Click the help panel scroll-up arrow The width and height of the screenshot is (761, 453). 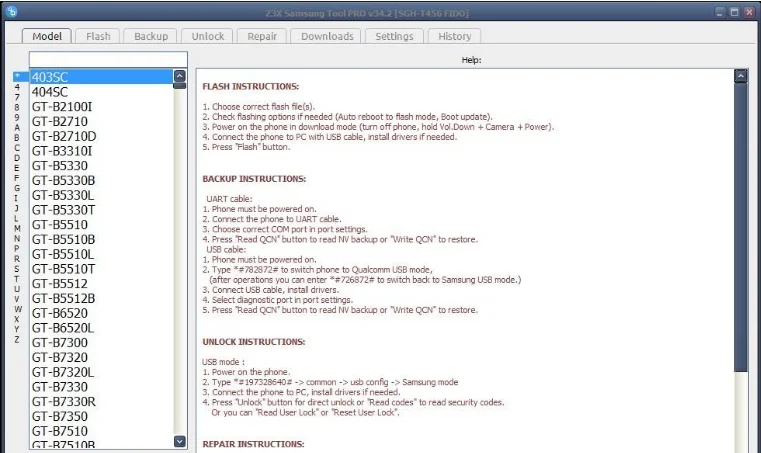pyautogui.click(x=741, y=76)
